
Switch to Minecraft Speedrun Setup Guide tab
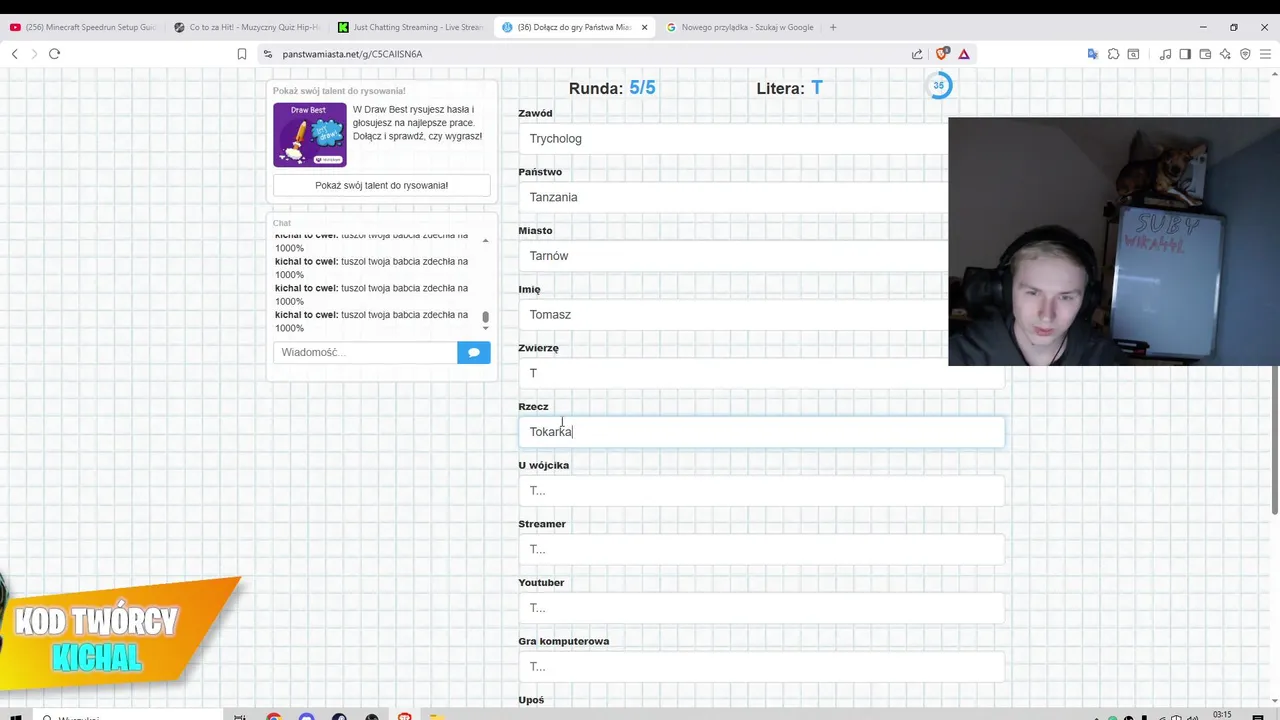point(84,27)
